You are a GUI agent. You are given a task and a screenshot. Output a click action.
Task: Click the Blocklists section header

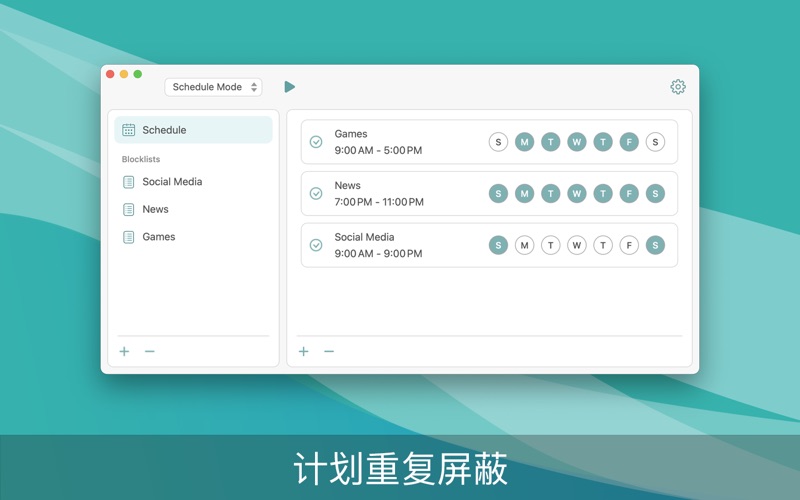click(x=141, y=159)
